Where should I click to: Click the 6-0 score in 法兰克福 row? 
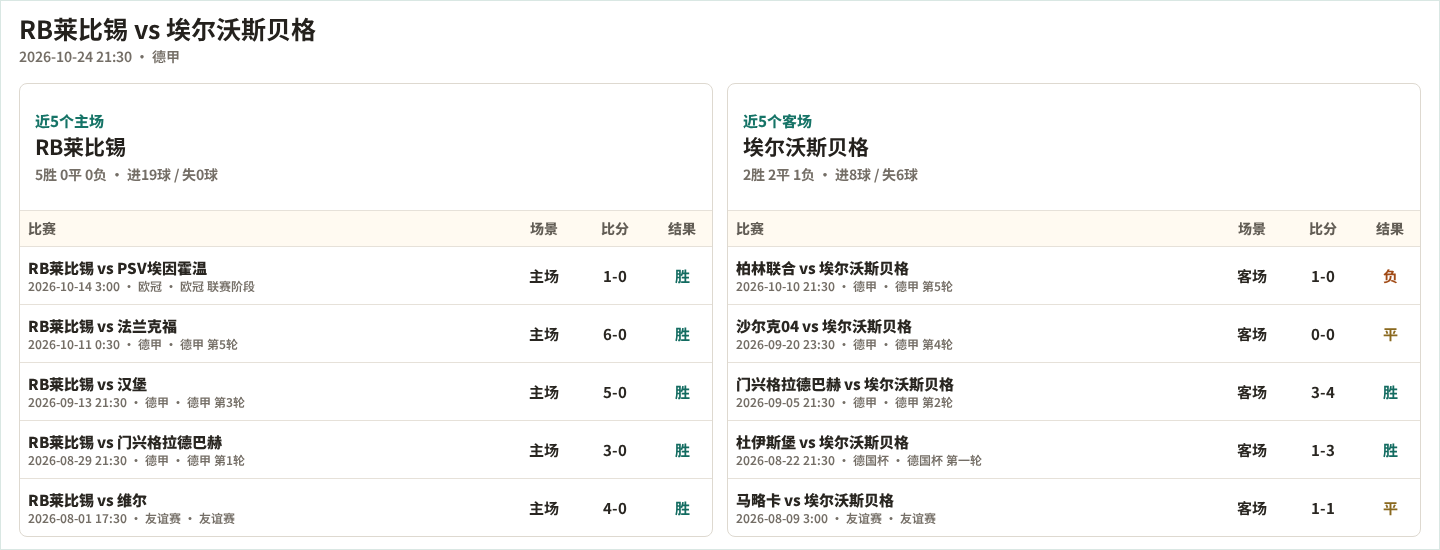615,334
